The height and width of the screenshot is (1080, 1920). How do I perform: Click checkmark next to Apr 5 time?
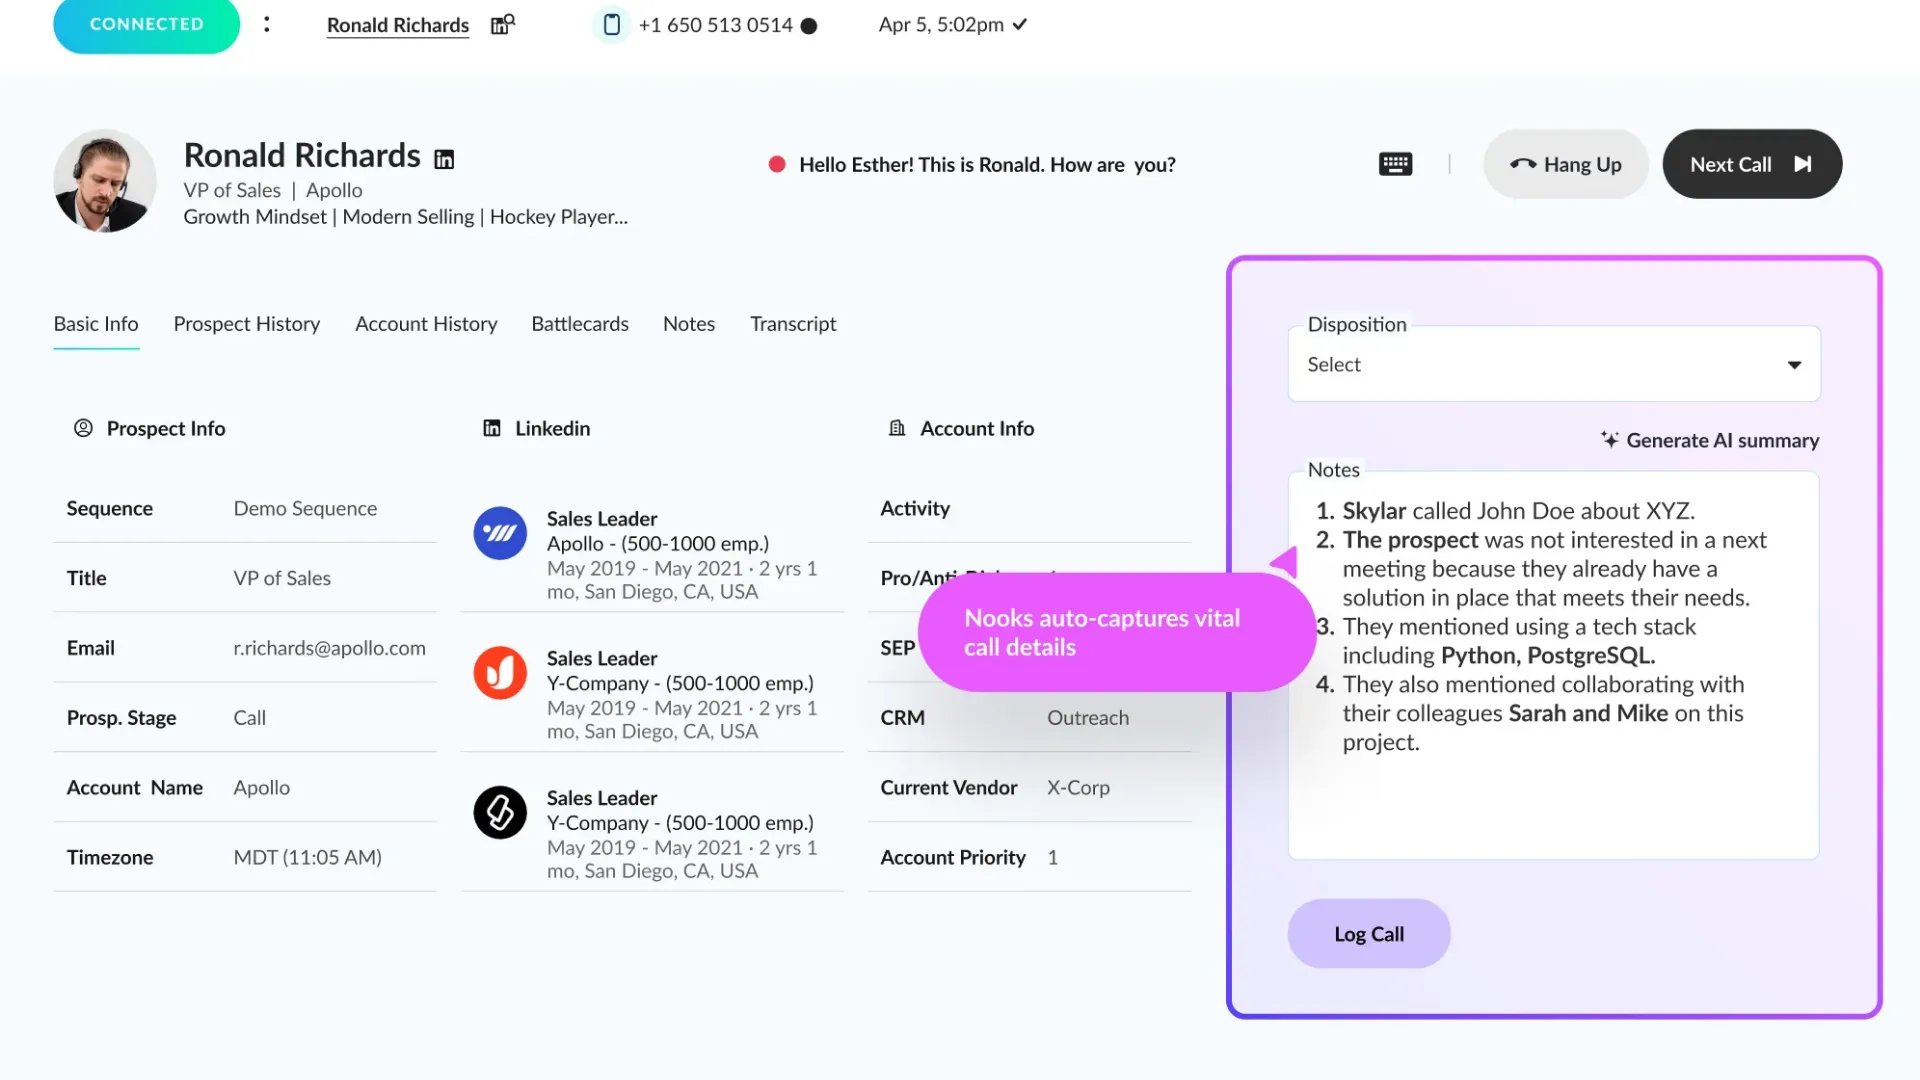1019,25
